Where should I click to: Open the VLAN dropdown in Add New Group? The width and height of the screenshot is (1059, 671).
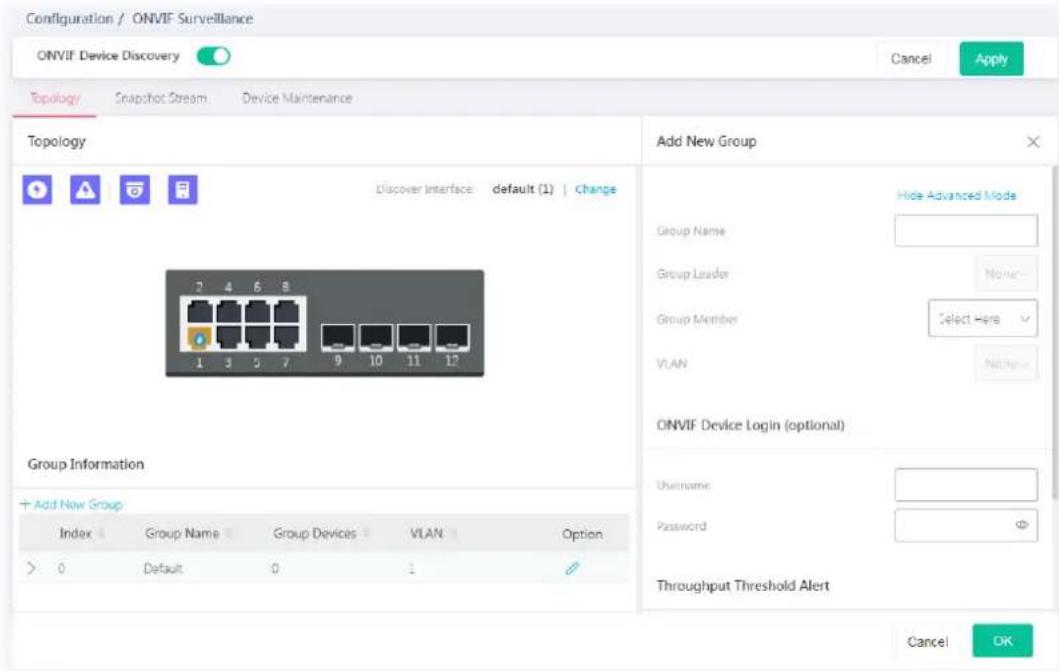[1006, 364]
